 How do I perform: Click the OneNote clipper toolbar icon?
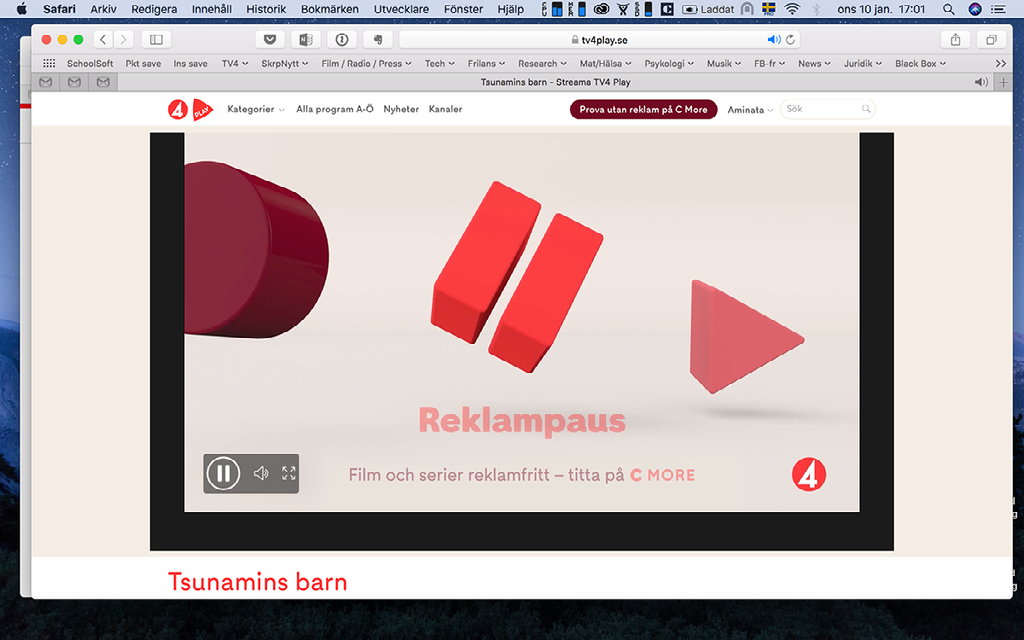pyautogui.click(x=306, y=40)
